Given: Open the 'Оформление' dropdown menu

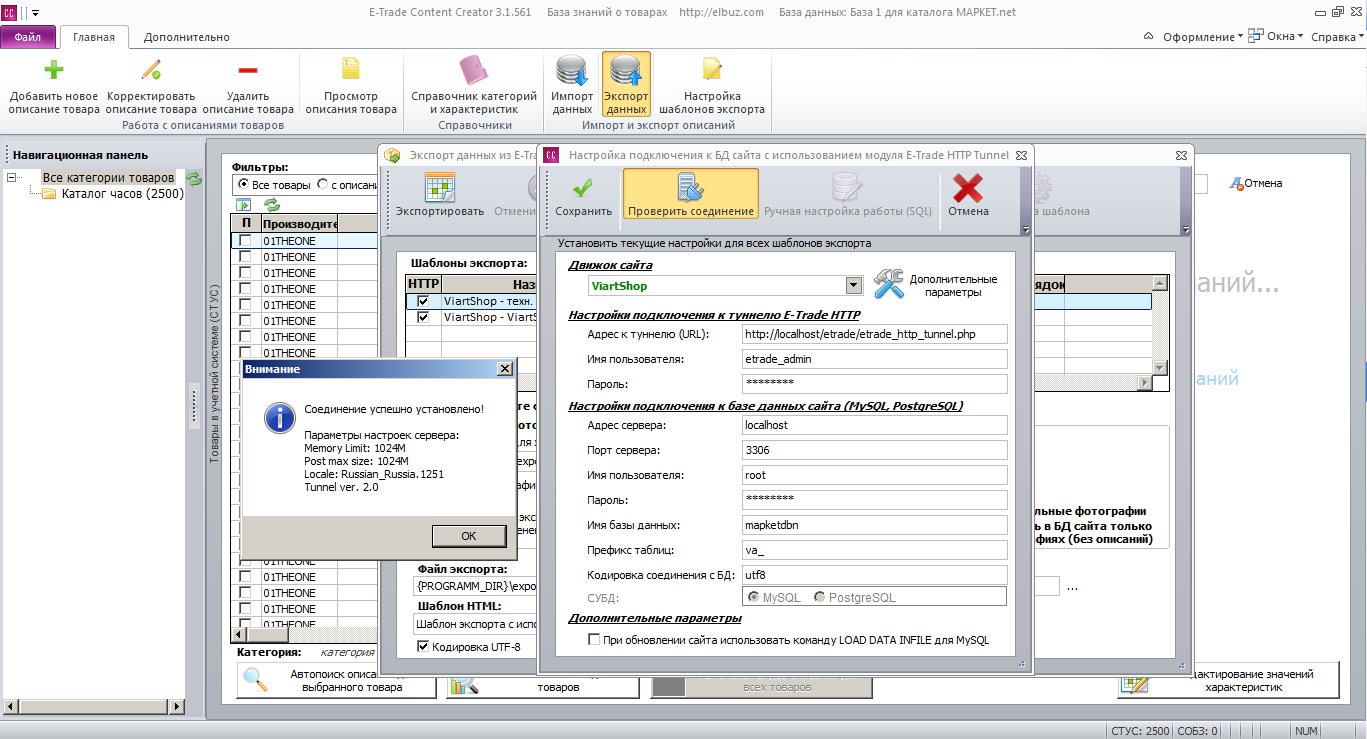Looking at the screenshot, I should [x=1203, y=37].
